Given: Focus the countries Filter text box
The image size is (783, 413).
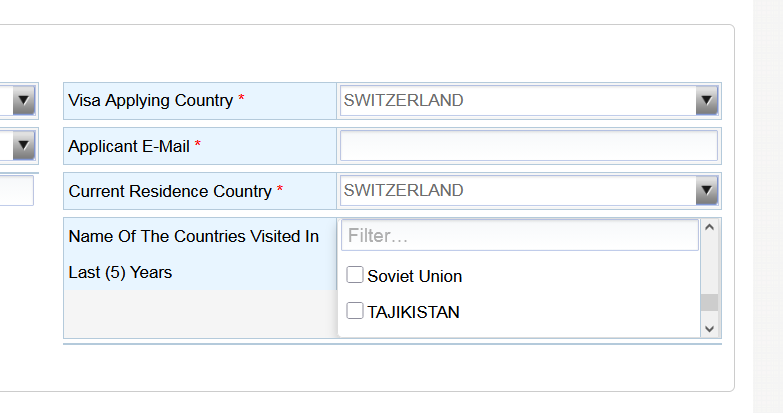Looking at the screenshot, I should click(x=519, y=236).
